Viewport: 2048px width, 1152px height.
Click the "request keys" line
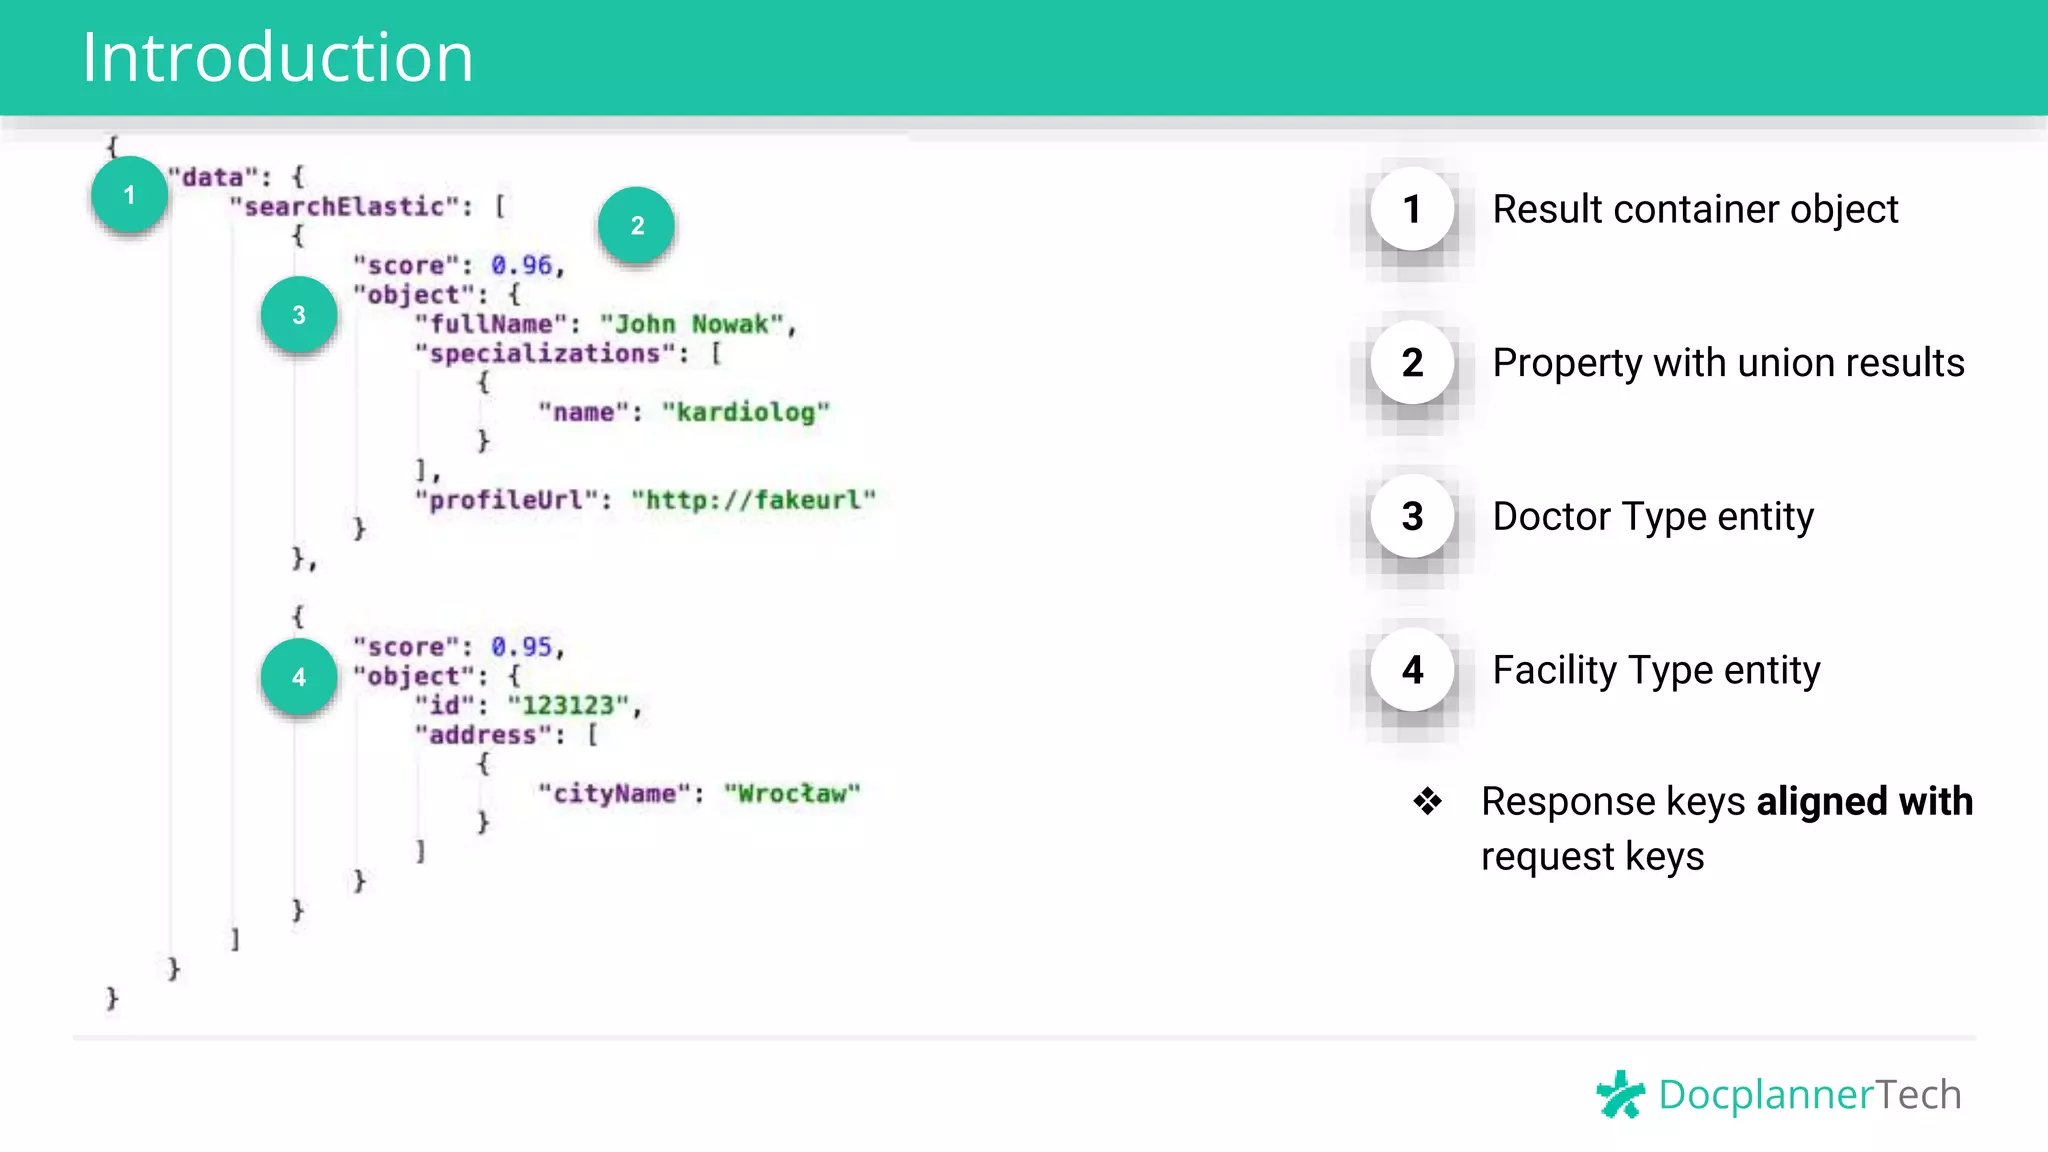pyautogui.click(x=1592, y=857)
